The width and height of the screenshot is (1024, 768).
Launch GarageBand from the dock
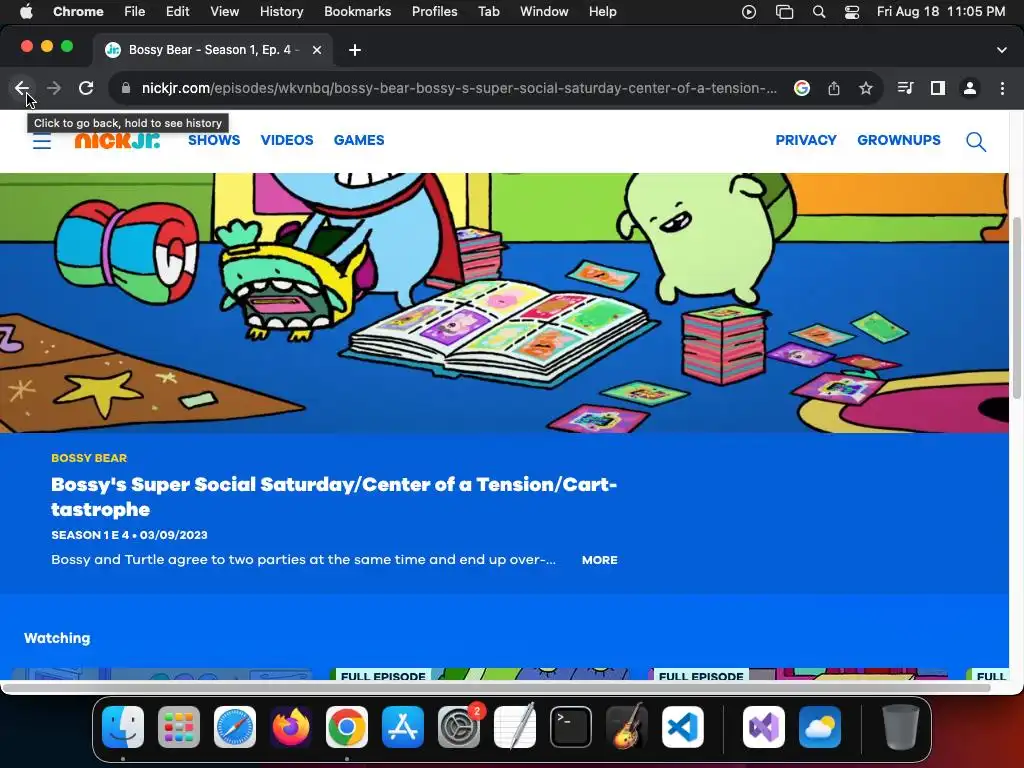[x=627, y=727]
